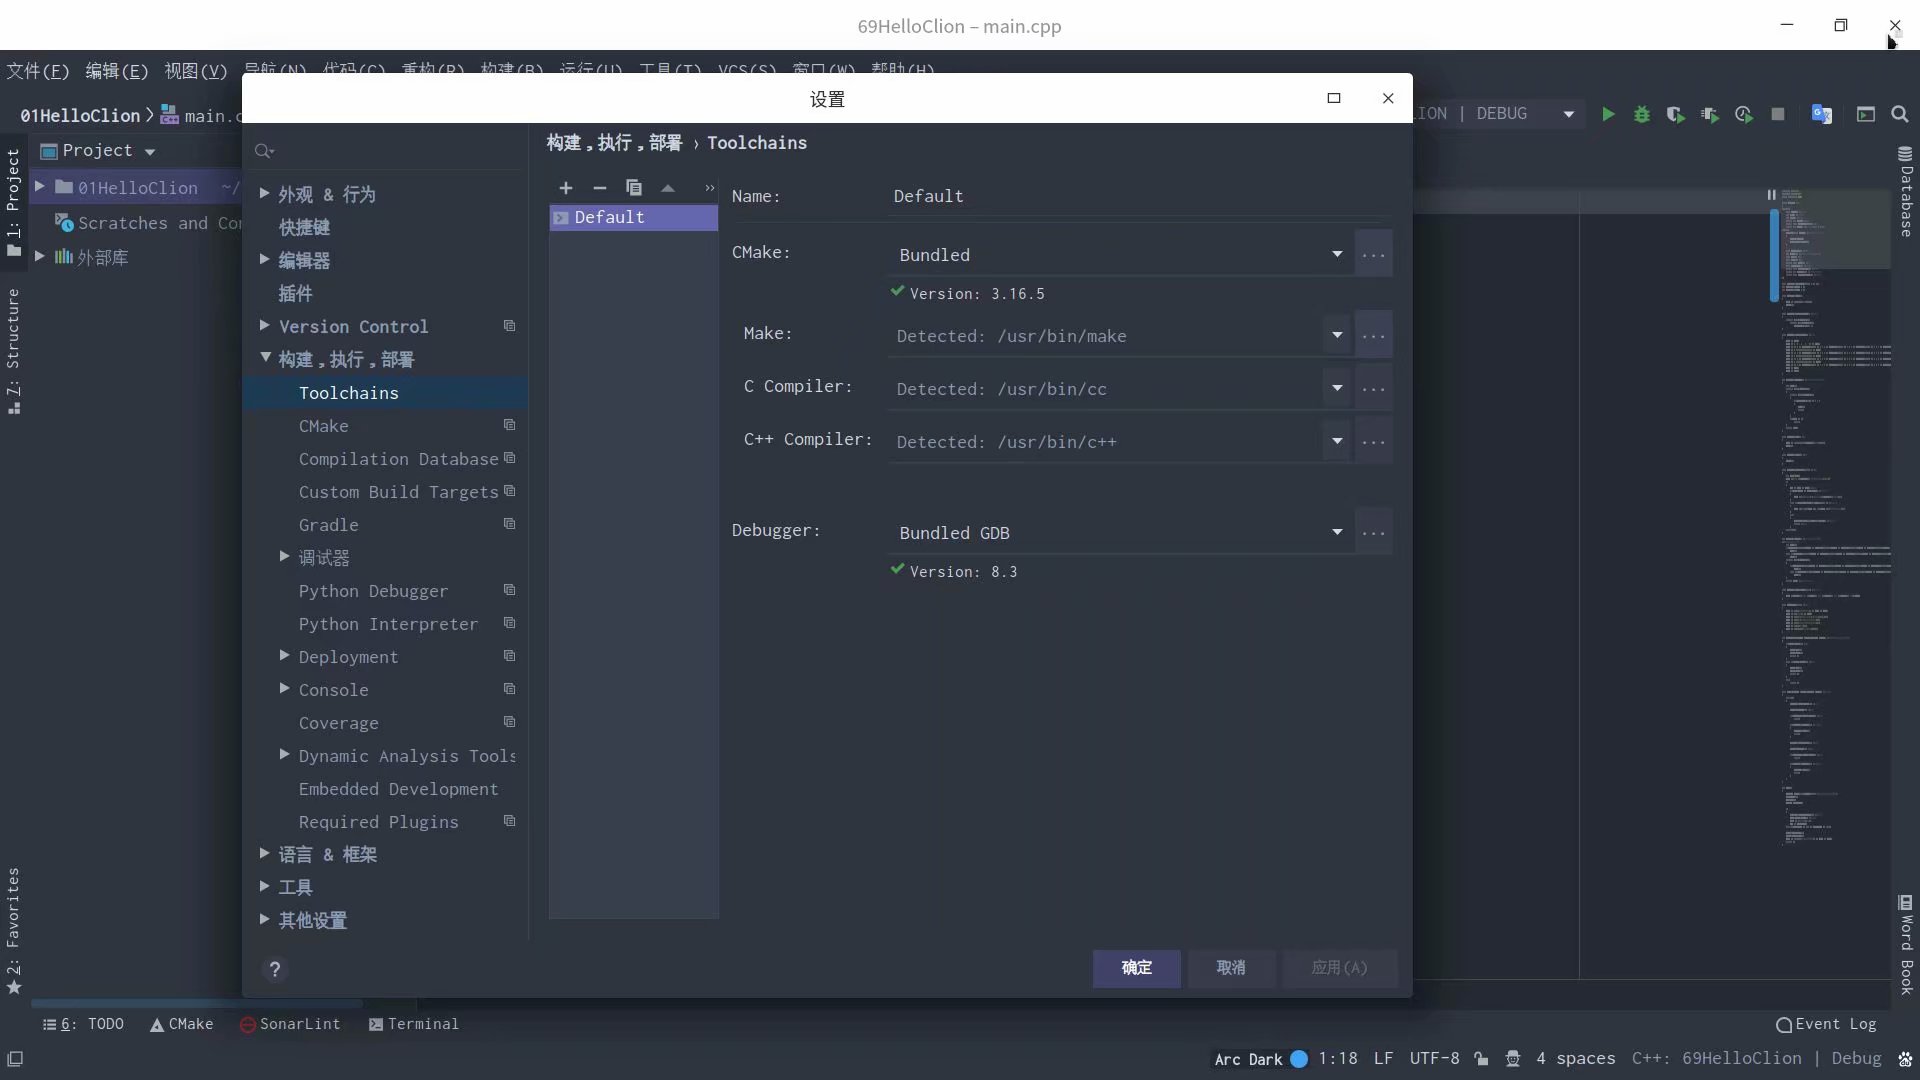Open the TODO tool window tab

pos(83,1025)
